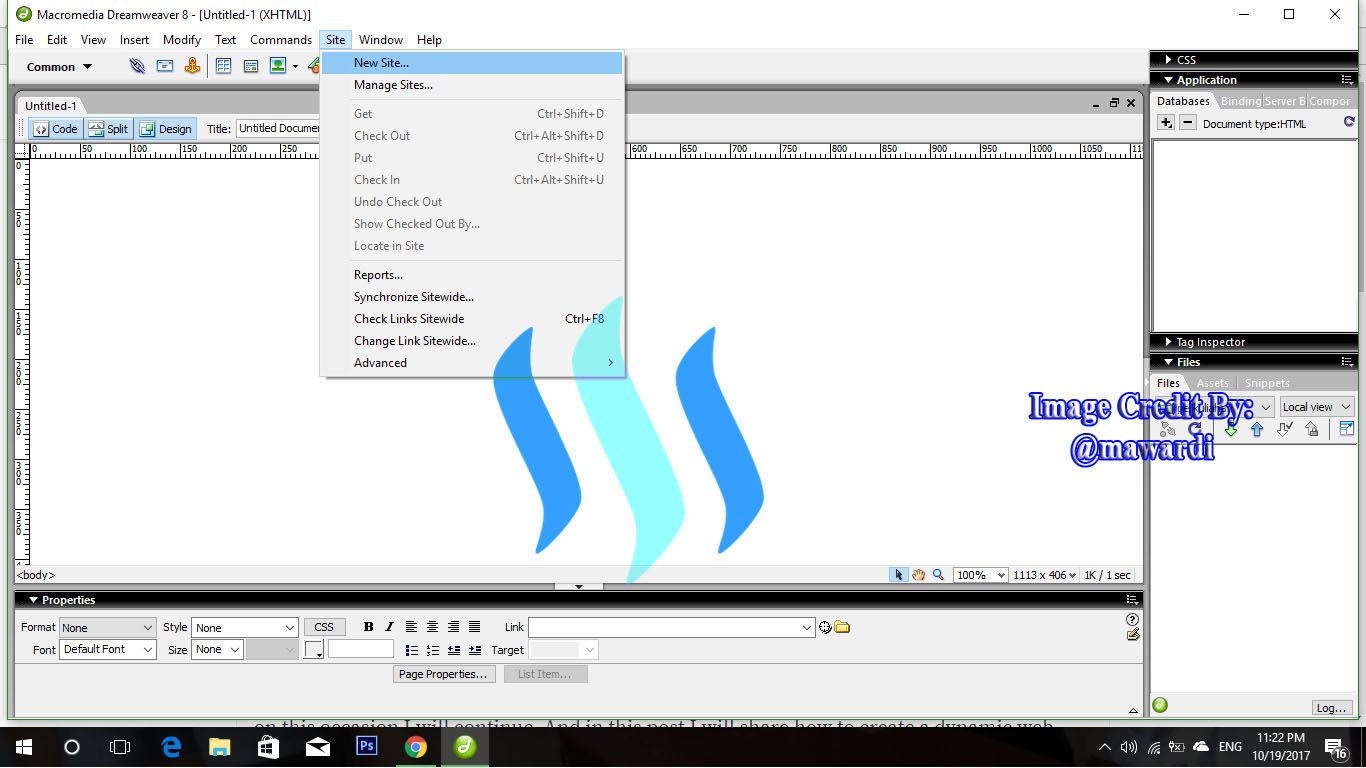Open Microsoft Edge from the taskbar
This screenshot has height=768, width=1366.
click(x=171, y=747)
